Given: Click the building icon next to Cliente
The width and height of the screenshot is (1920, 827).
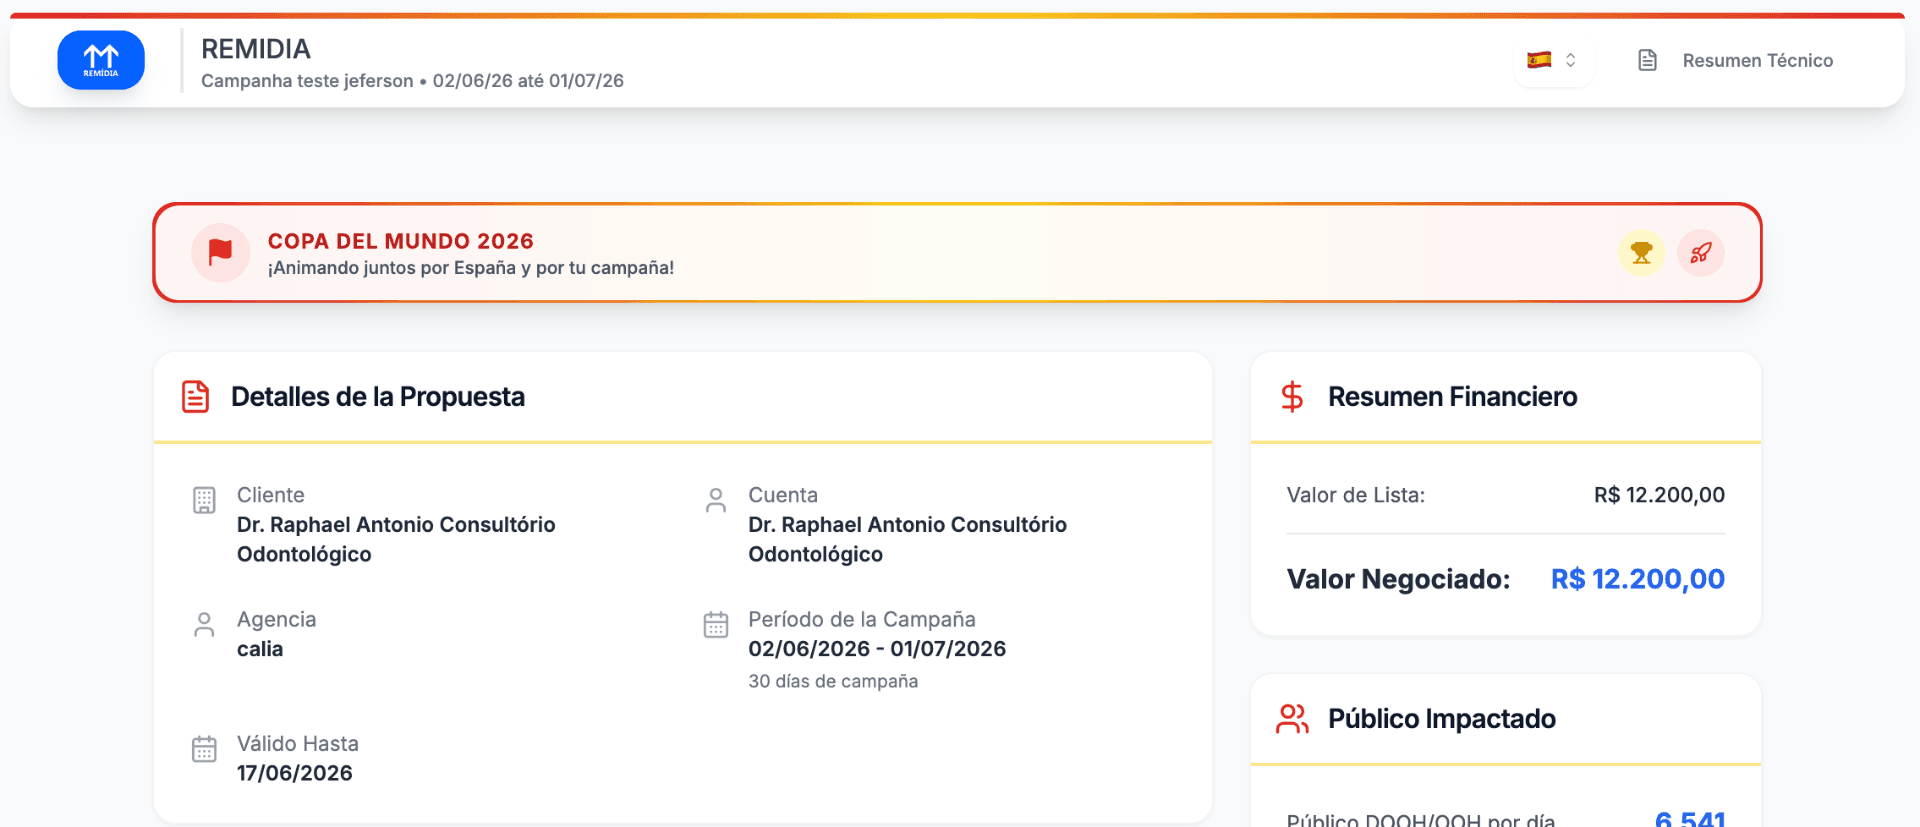Looking at the screenshot, I should tap(204, 500).
